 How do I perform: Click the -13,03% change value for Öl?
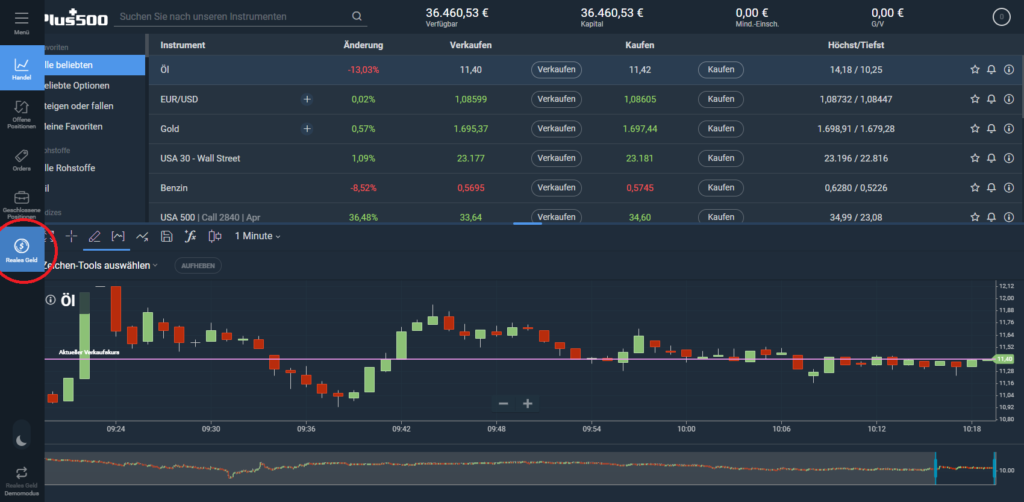point(363,70)
